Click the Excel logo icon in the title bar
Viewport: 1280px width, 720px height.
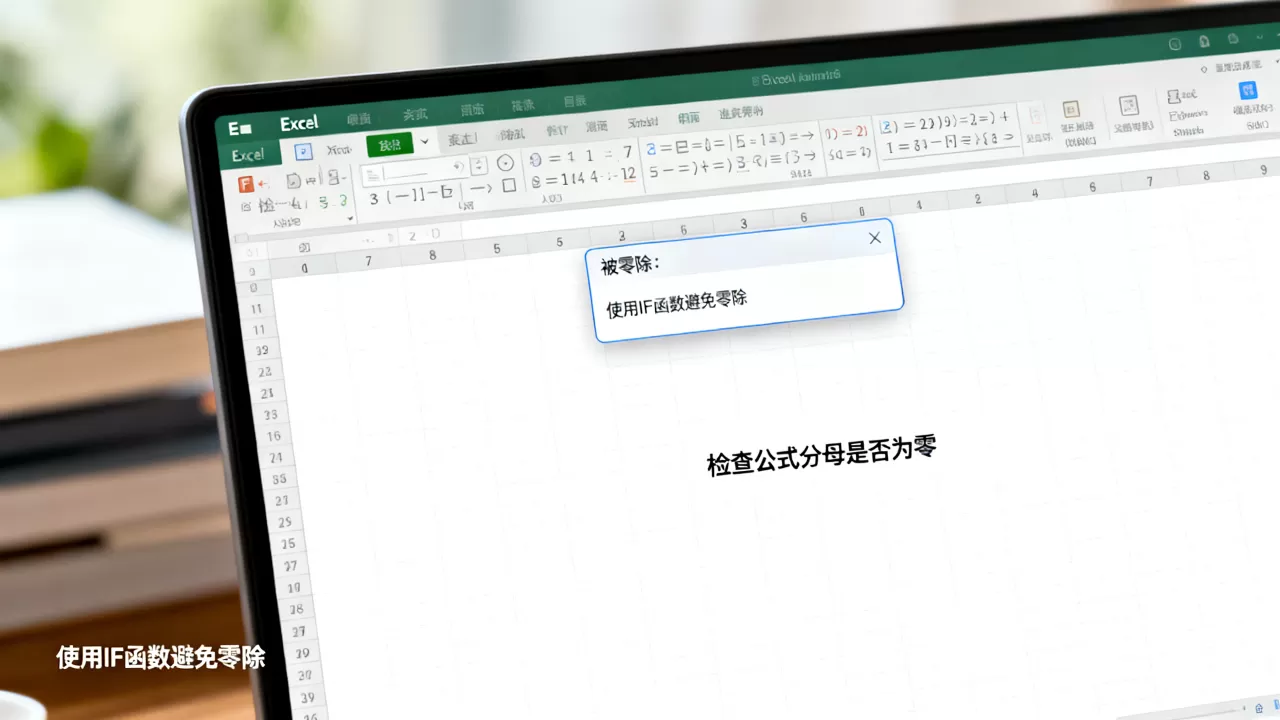(x=239, y=128)
